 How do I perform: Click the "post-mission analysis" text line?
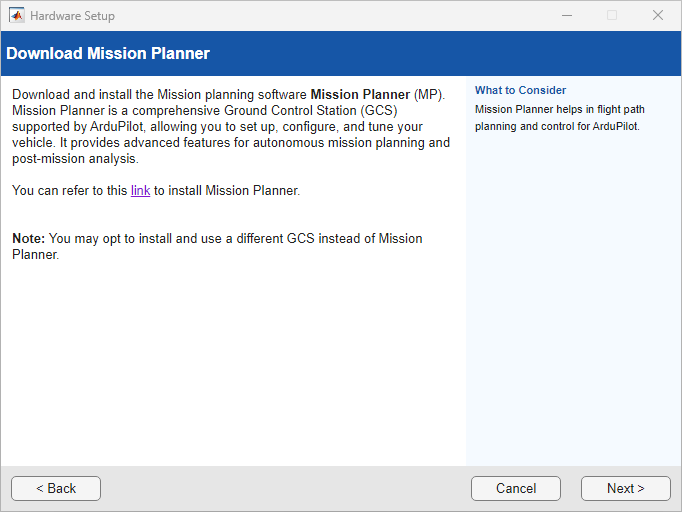[x=75, y=158]
